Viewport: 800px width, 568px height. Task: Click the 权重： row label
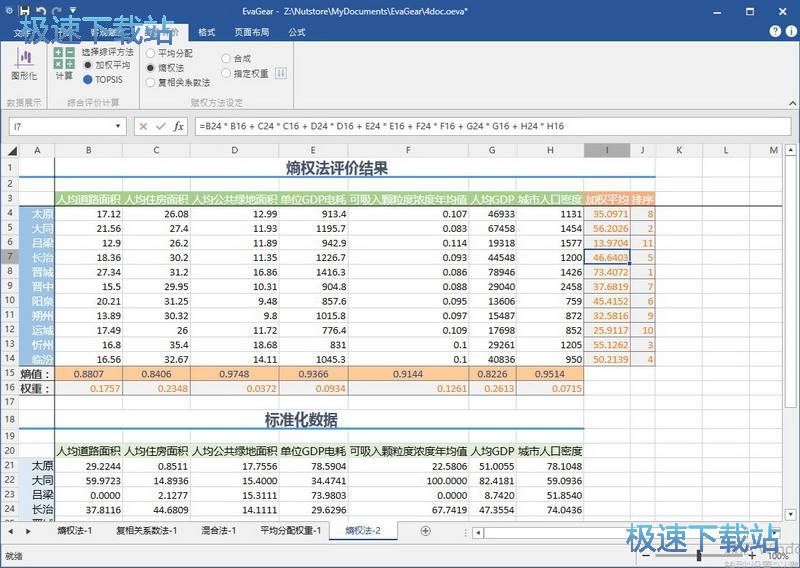pyautogui.click(x=36, y=389)
